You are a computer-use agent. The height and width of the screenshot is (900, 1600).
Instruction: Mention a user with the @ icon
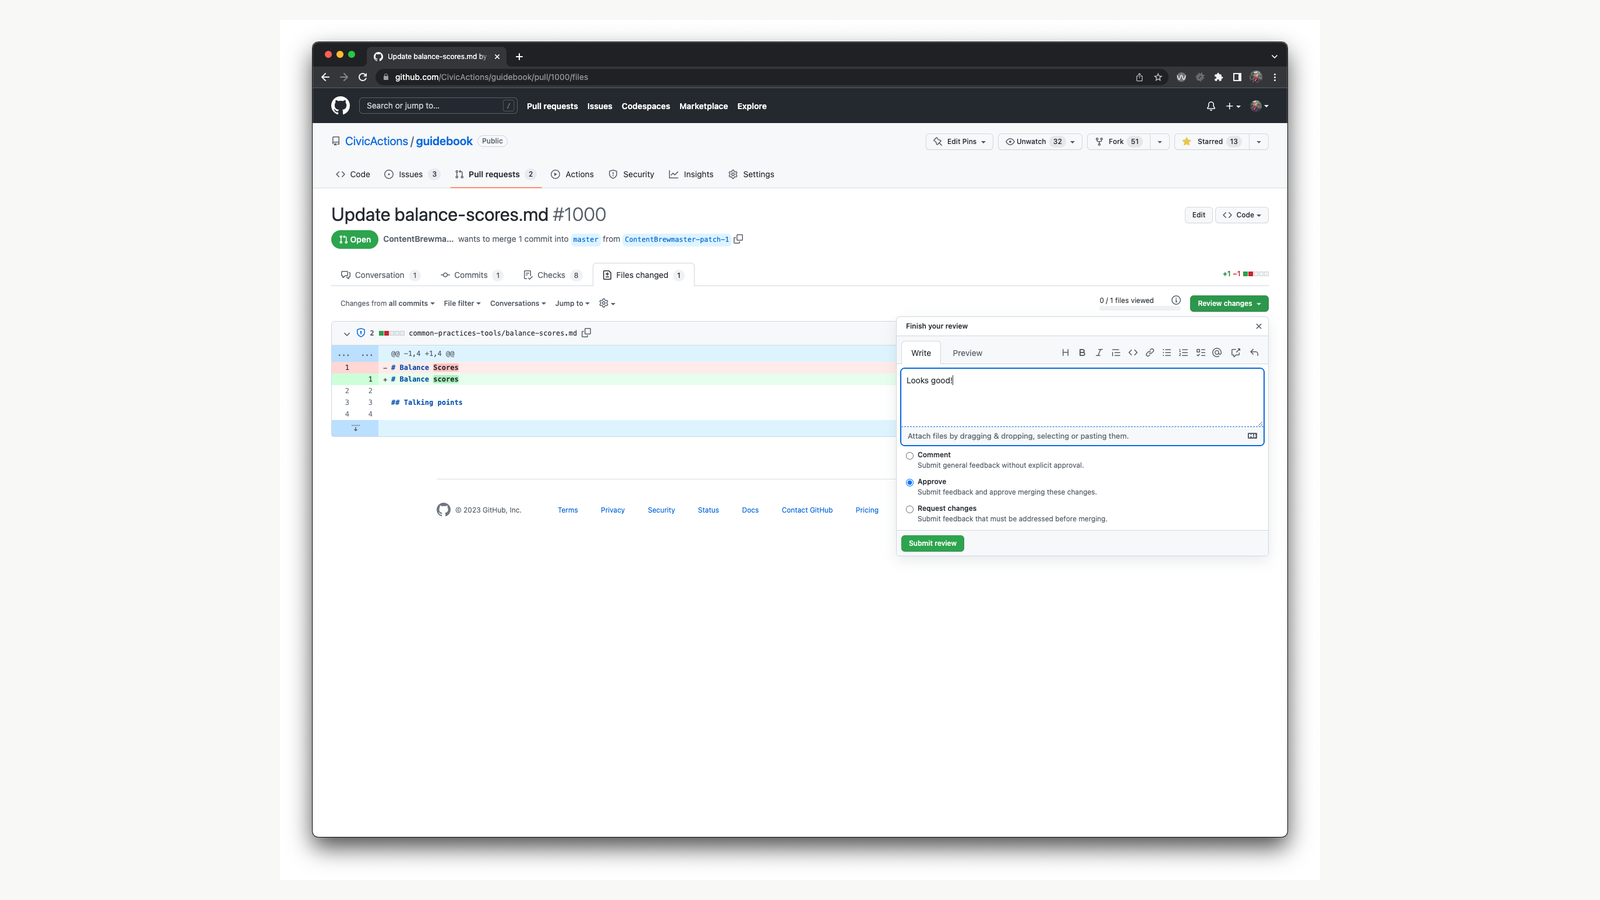tap(1217, 353)
